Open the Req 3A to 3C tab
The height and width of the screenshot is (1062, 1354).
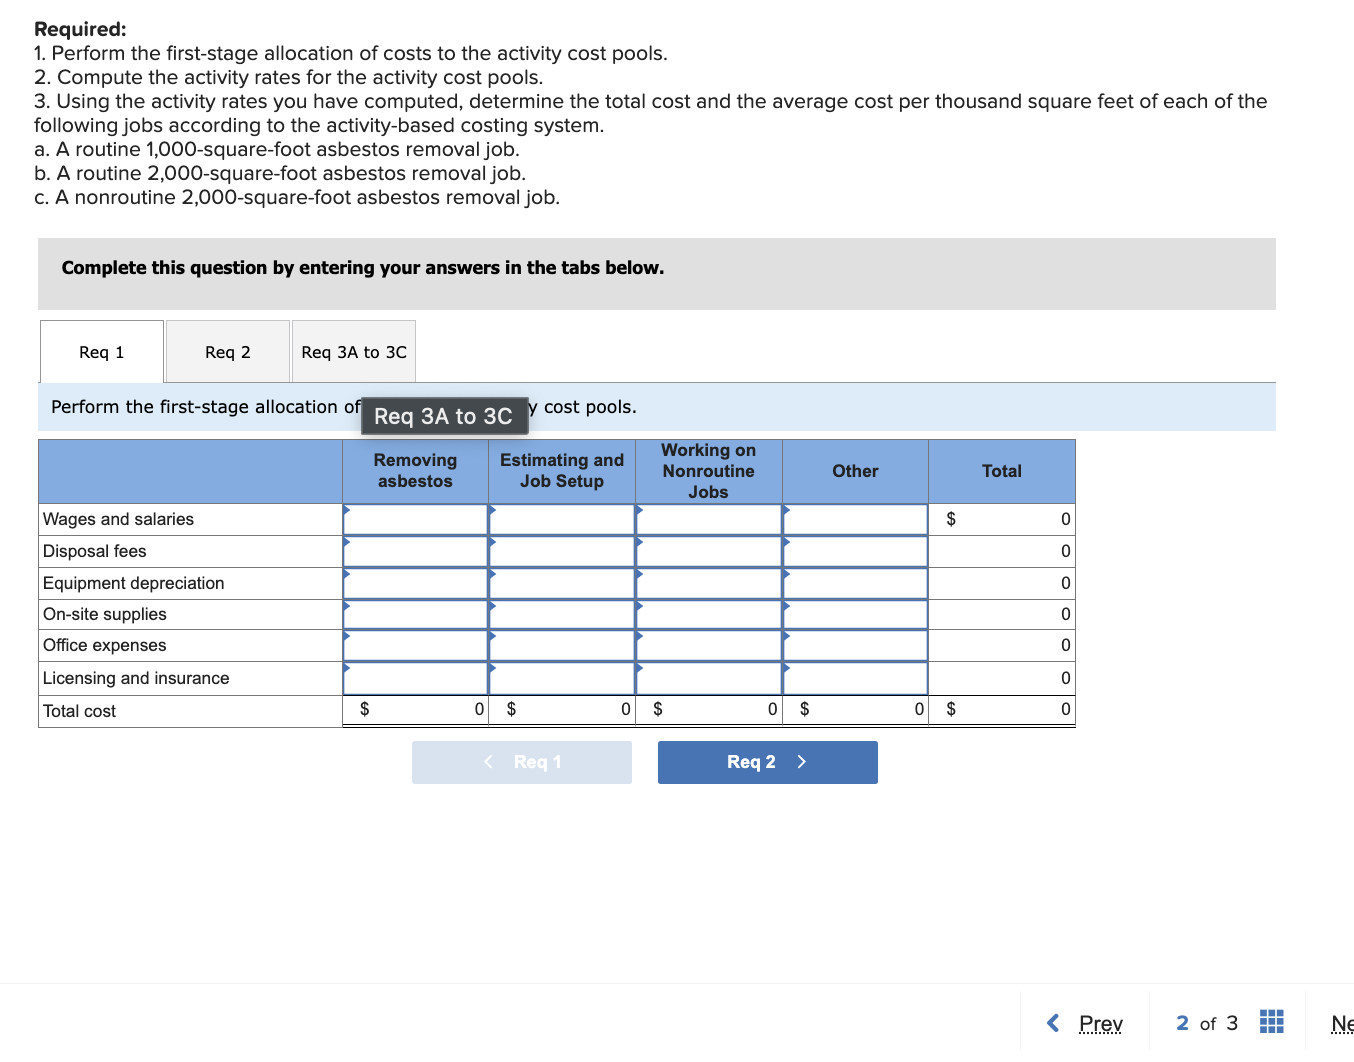tap(353, 351)
